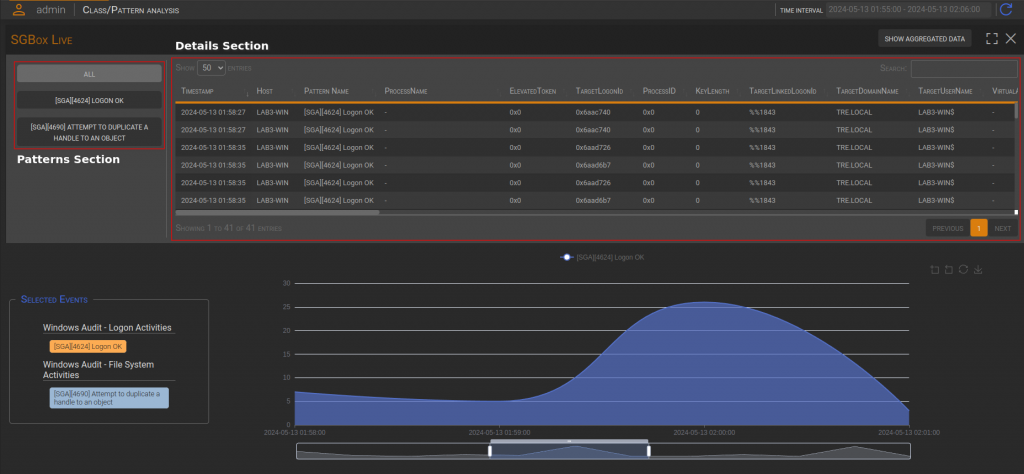Click the table vertical scrollbar
Screen dimensions: 1024x474
pyautogui.click(x=1016, y=110)
